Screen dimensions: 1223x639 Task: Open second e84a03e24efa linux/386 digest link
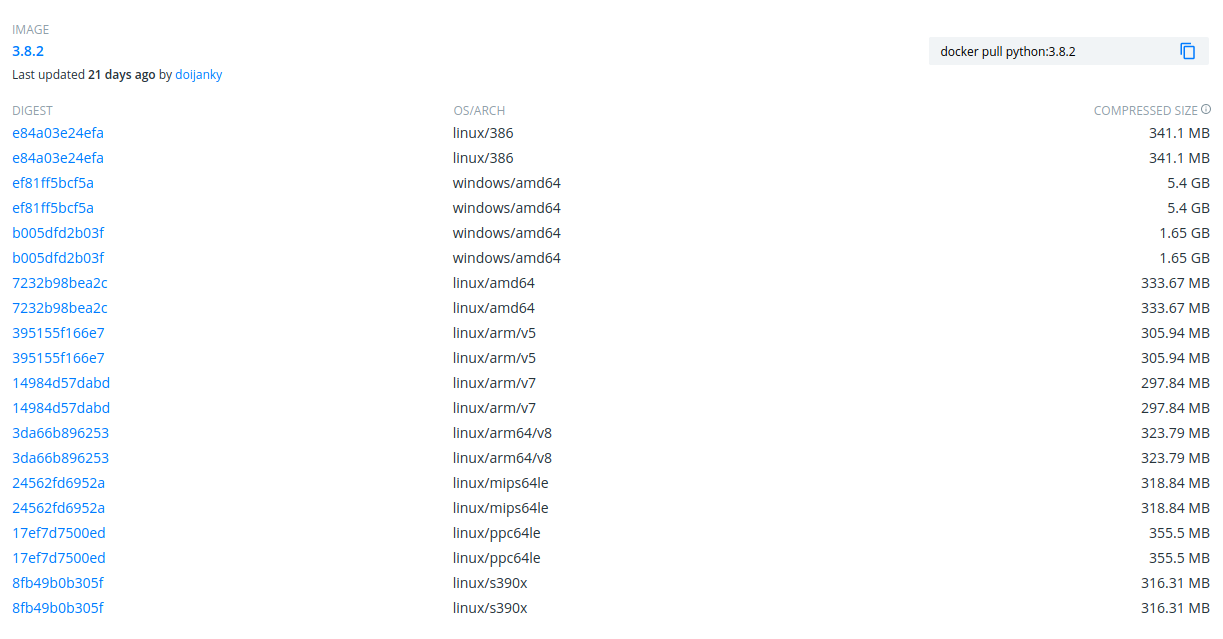(x=58, y=158)
